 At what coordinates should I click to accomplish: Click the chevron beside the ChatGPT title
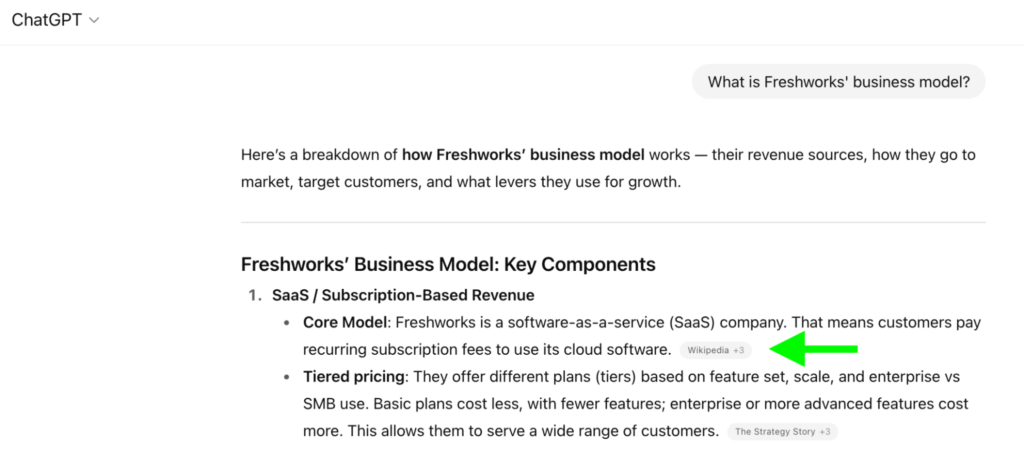click(x=94, y=21)
